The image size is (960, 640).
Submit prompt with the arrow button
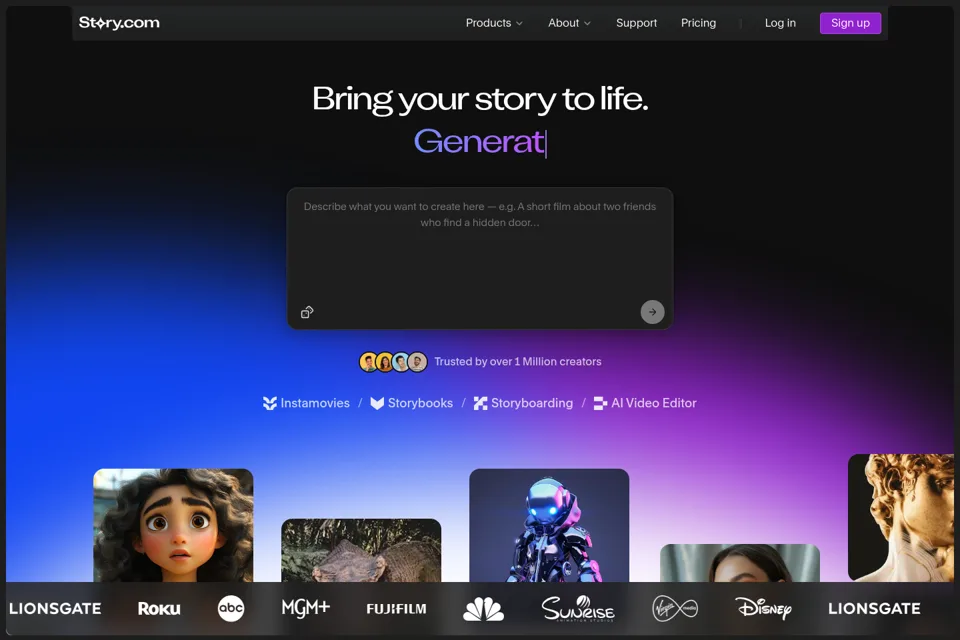pyautogui.click(x=652, y=312)
